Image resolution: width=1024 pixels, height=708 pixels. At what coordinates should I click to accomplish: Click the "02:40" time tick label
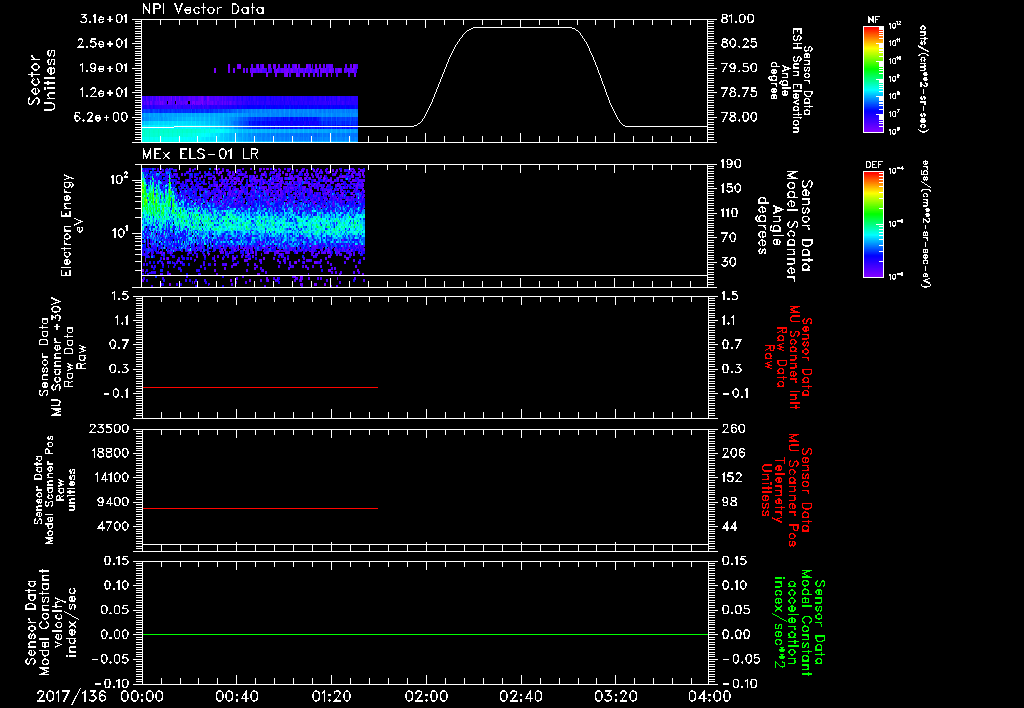[x=520, y=696]
